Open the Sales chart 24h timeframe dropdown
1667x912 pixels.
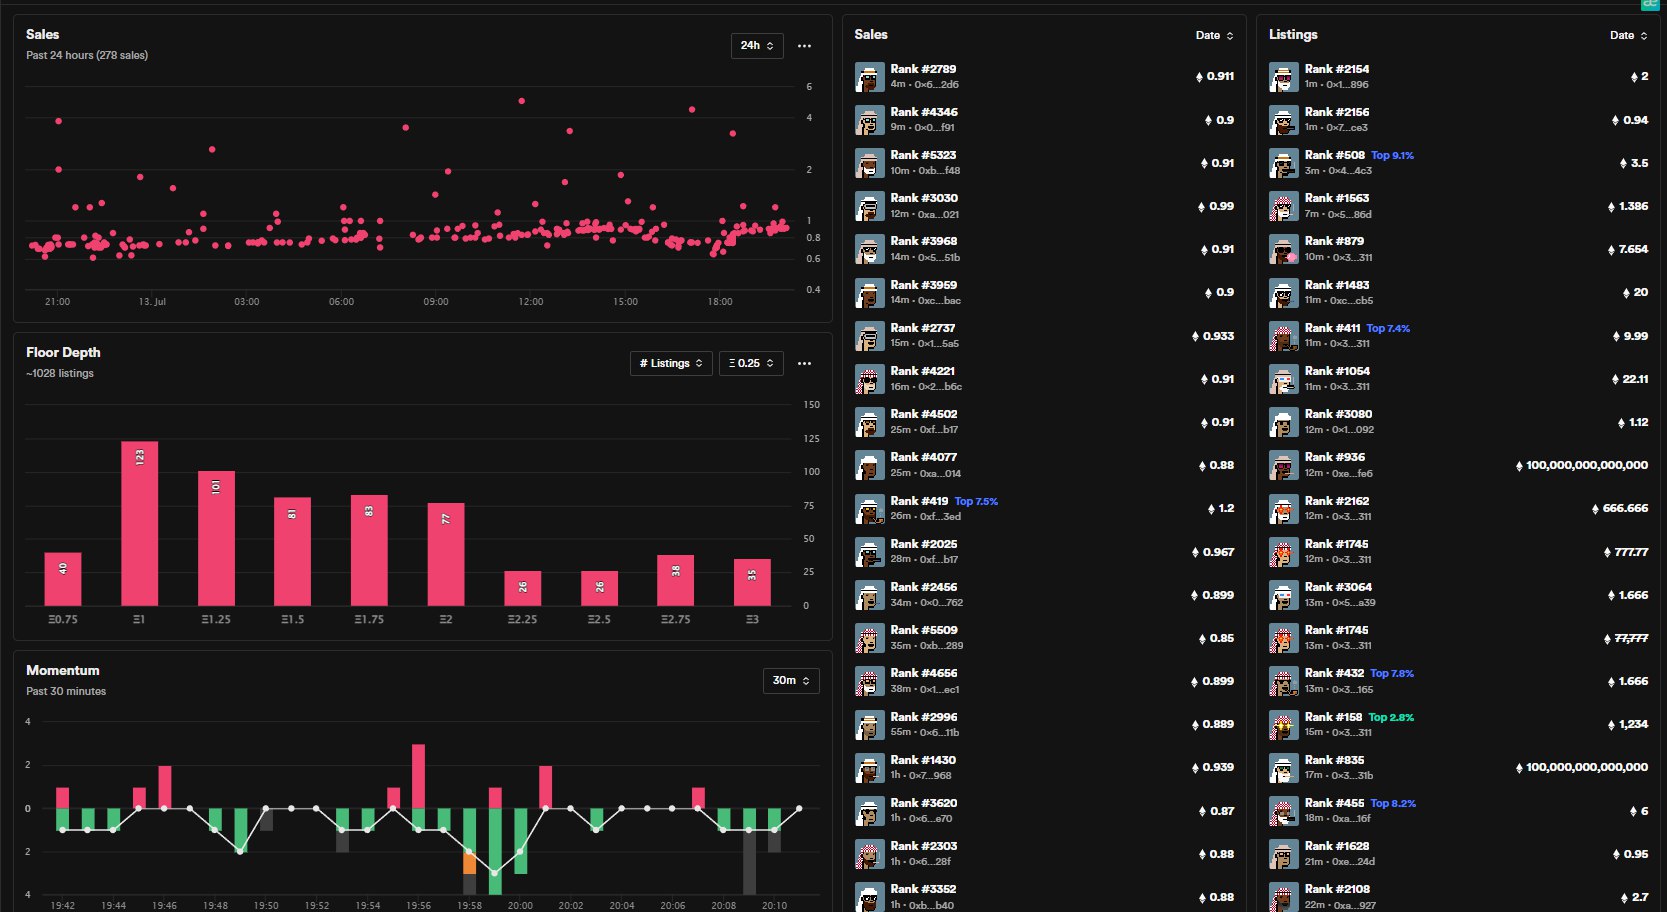coord(757,46)
